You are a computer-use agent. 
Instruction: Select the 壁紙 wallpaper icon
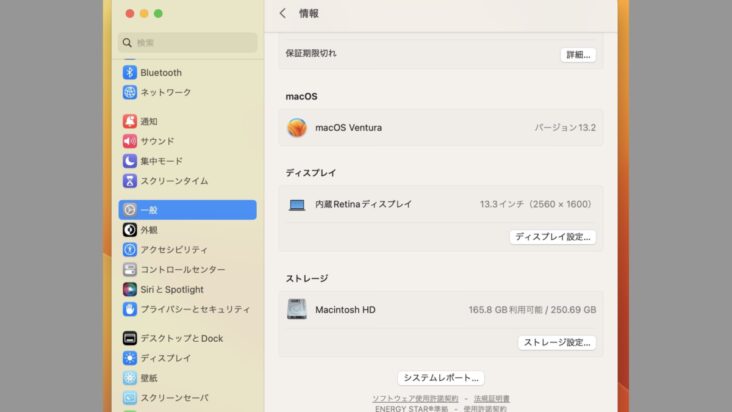tap(130, 378)
